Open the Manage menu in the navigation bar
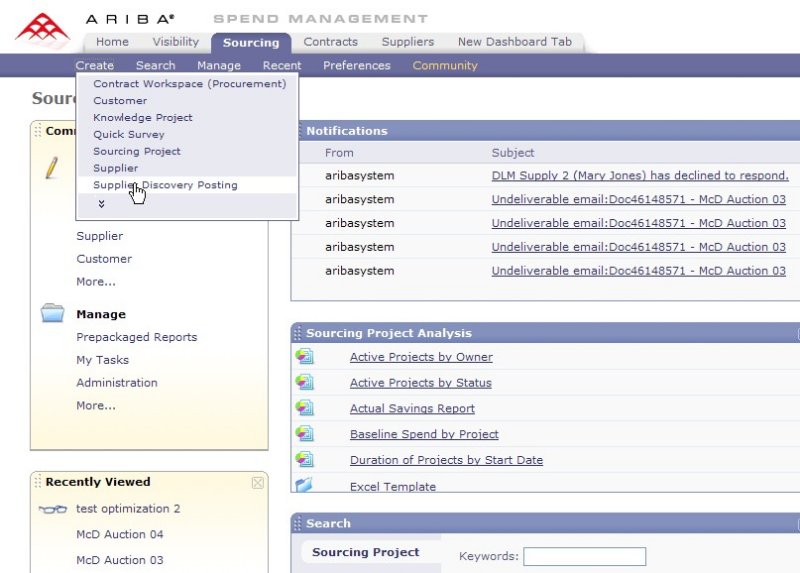 click(x=219, y=65)
